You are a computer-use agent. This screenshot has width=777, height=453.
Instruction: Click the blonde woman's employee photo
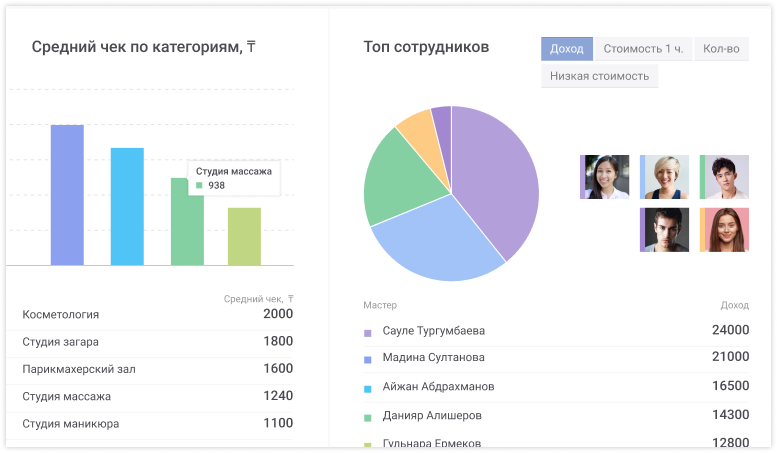(665, 177)
